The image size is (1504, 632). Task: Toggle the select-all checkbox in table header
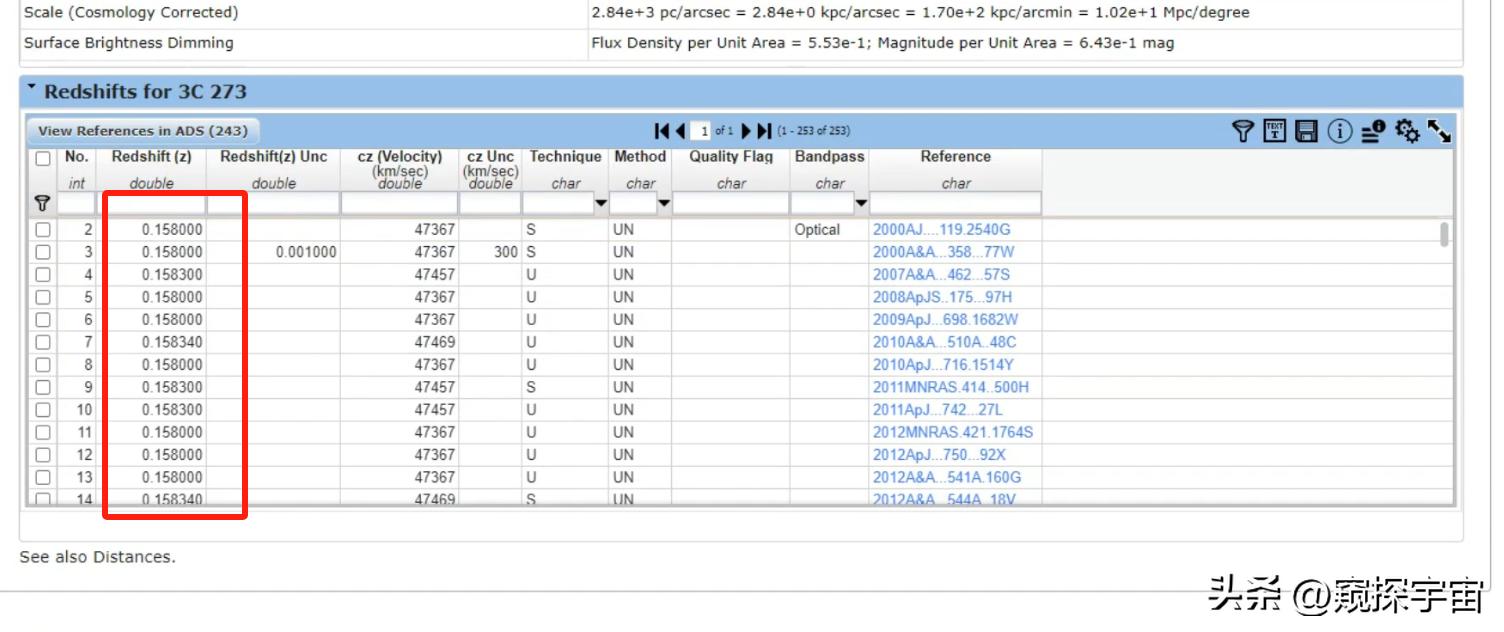click(43, 159)
